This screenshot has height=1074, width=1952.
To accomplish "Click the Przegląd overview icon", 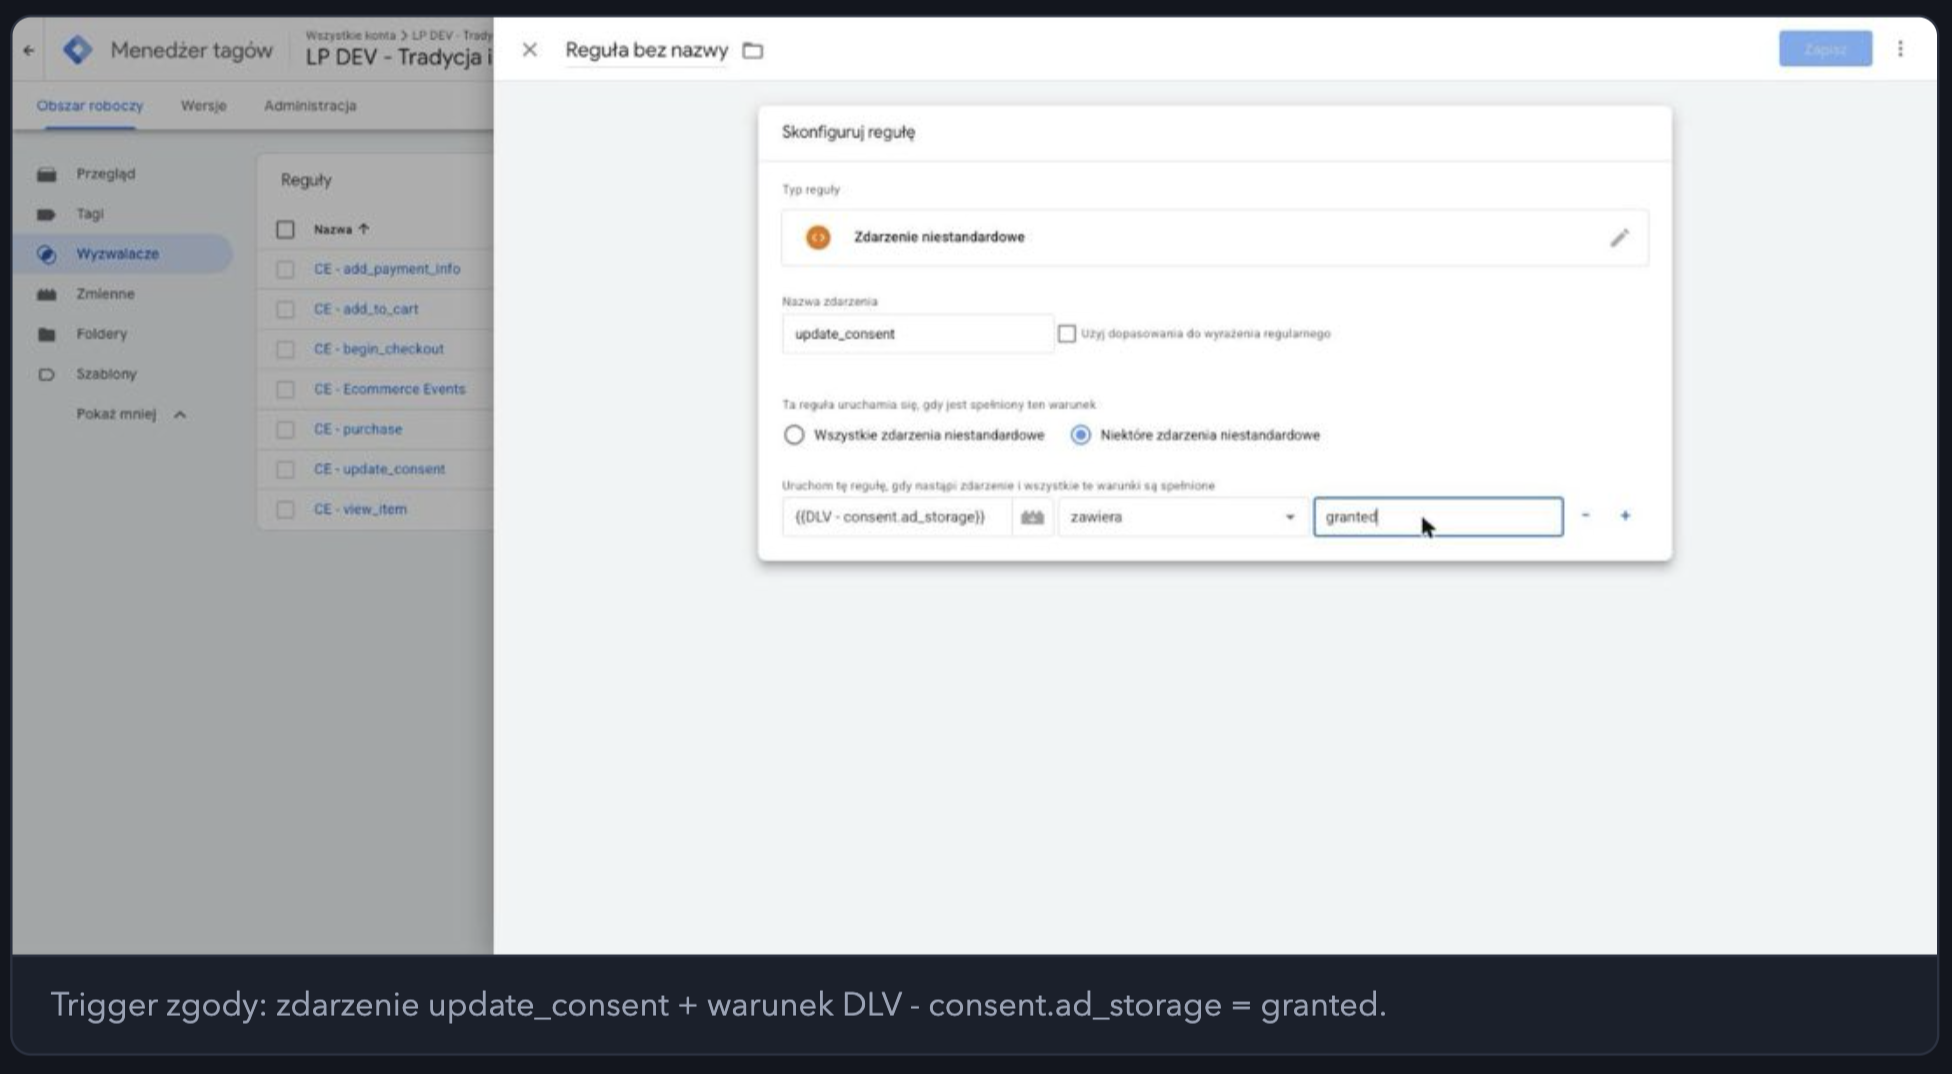I will [x=46, y=174].
